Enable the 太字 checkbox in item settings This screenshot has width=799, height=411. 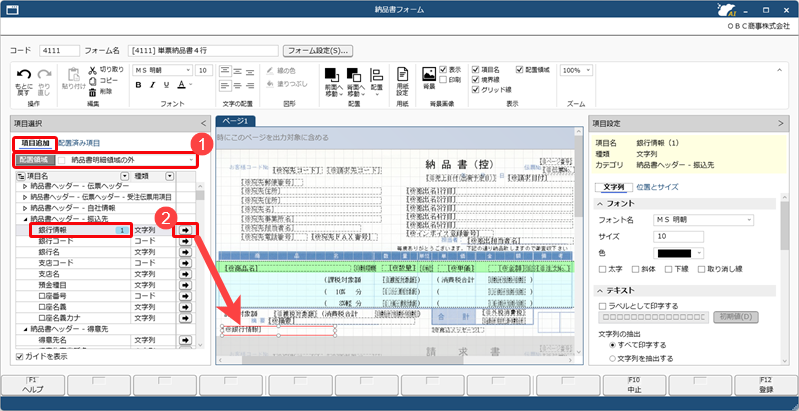pyautogui.click(x=603, y=269)
